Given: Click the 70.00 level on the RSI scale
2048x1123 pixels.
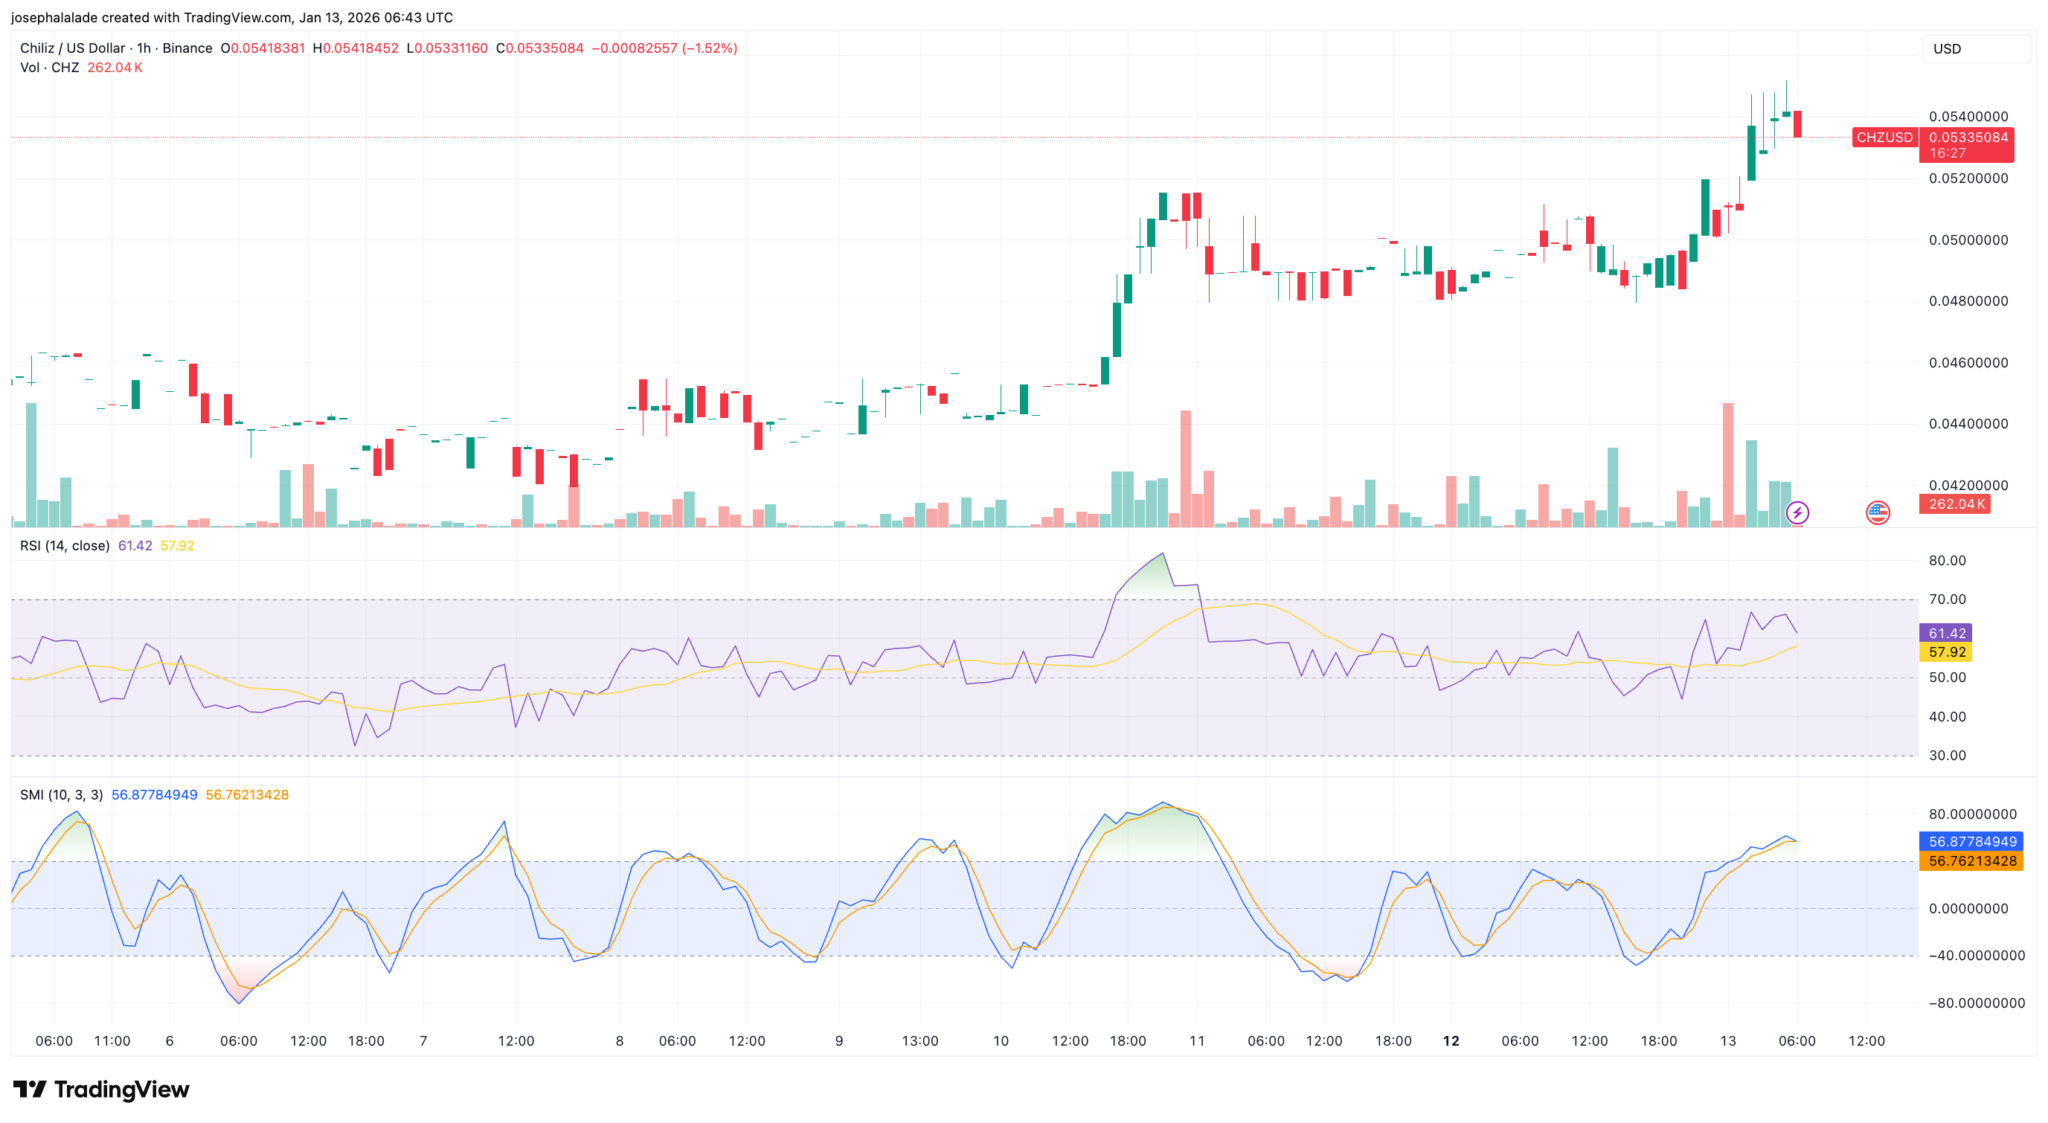Looking at the screenshot, I should click(x=1947, y=600).
